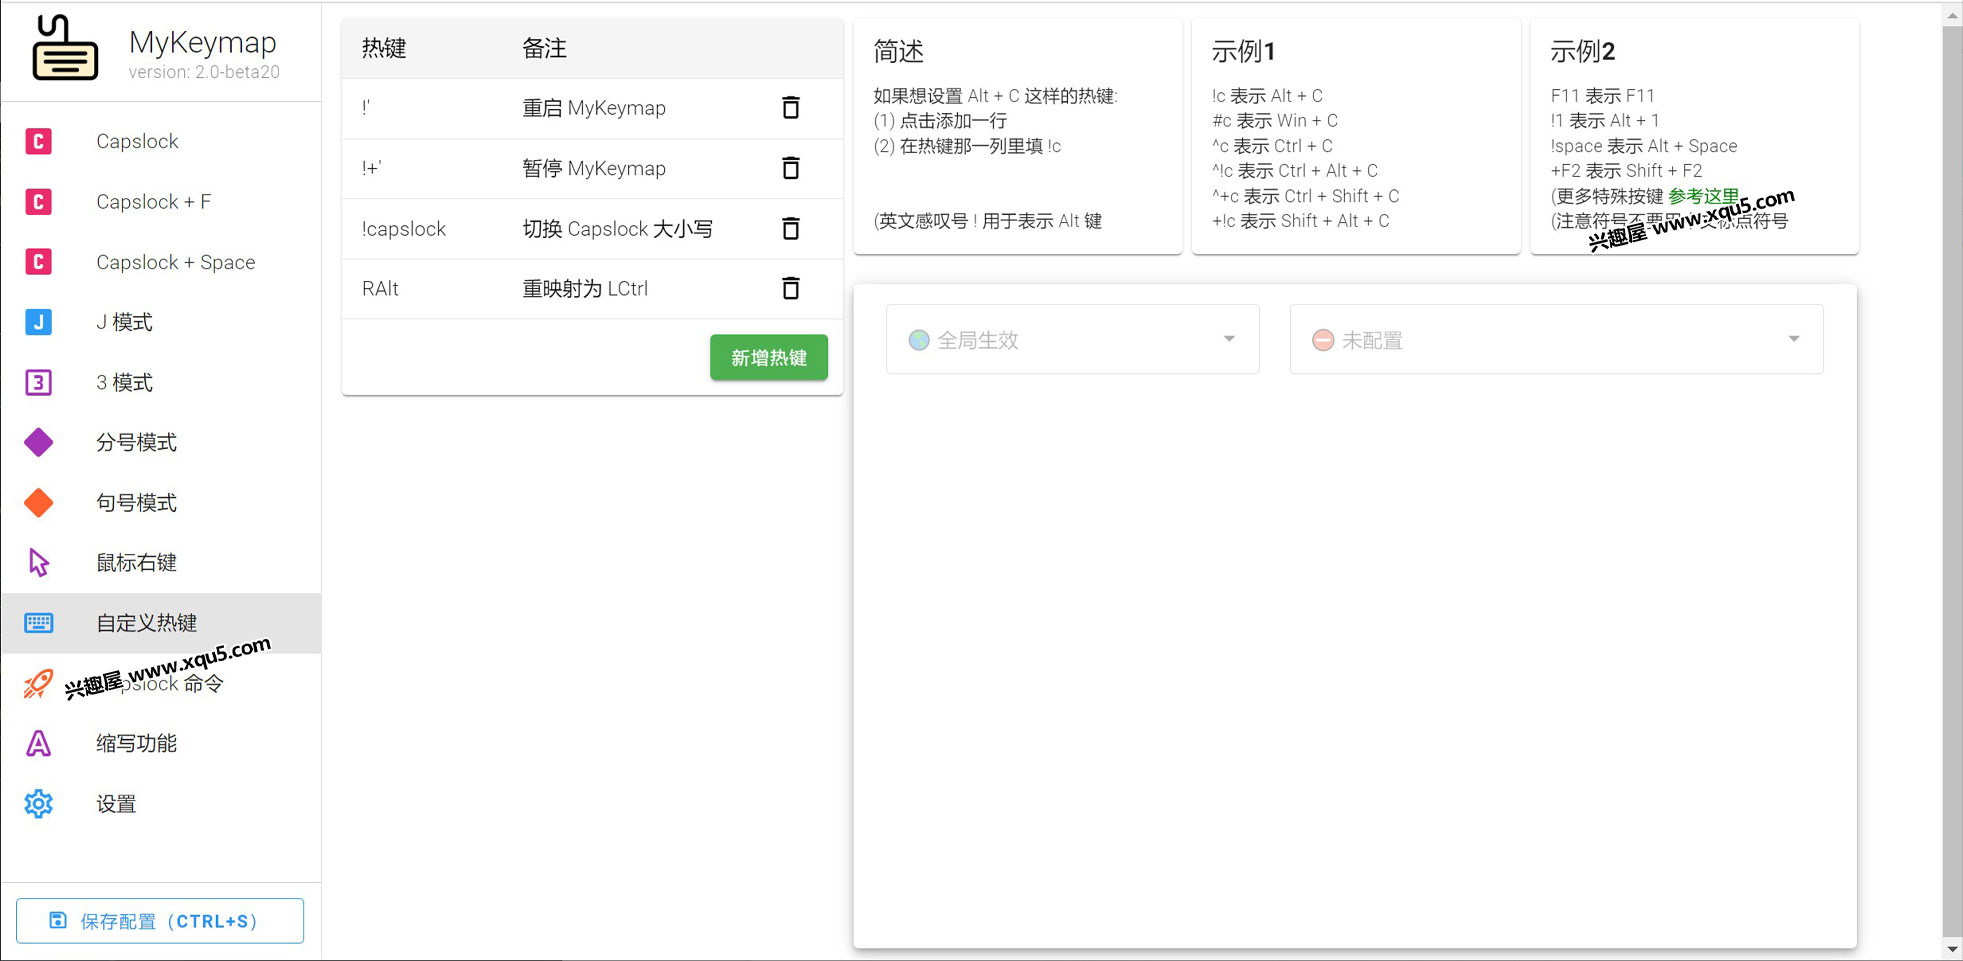Open the Capslock + F section
The width and height of the screenshot is (1963, 961).
pyautogui.click(x=161, y=202)
